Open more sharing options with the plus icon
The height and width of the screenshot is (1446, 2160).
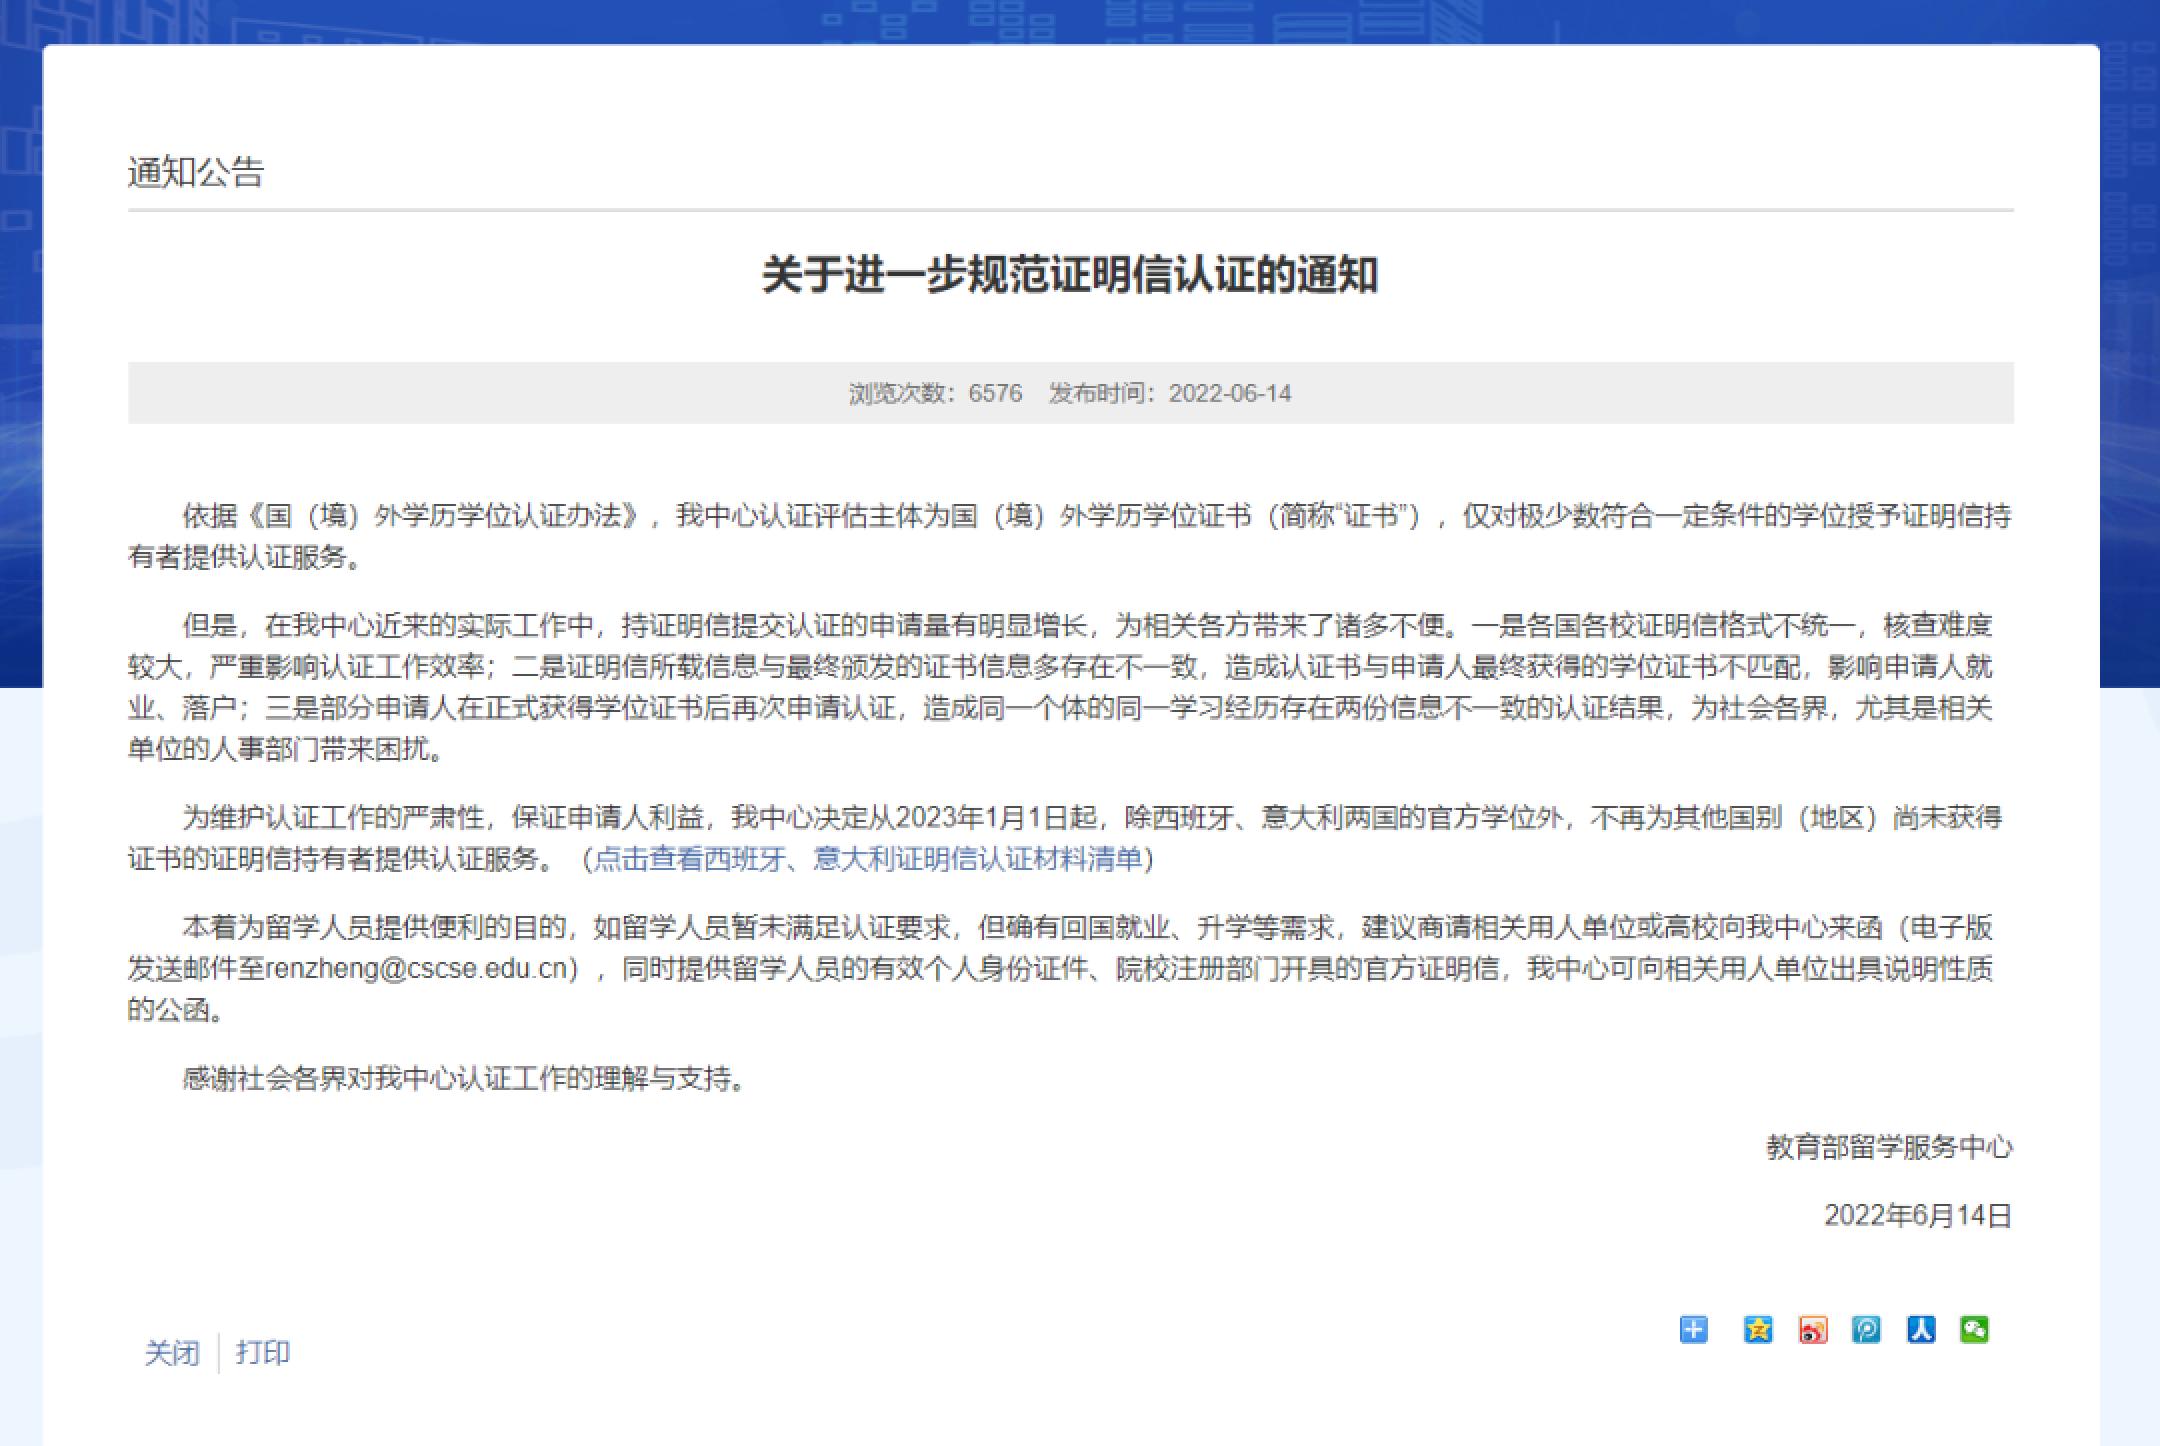pos(1693,1330)
